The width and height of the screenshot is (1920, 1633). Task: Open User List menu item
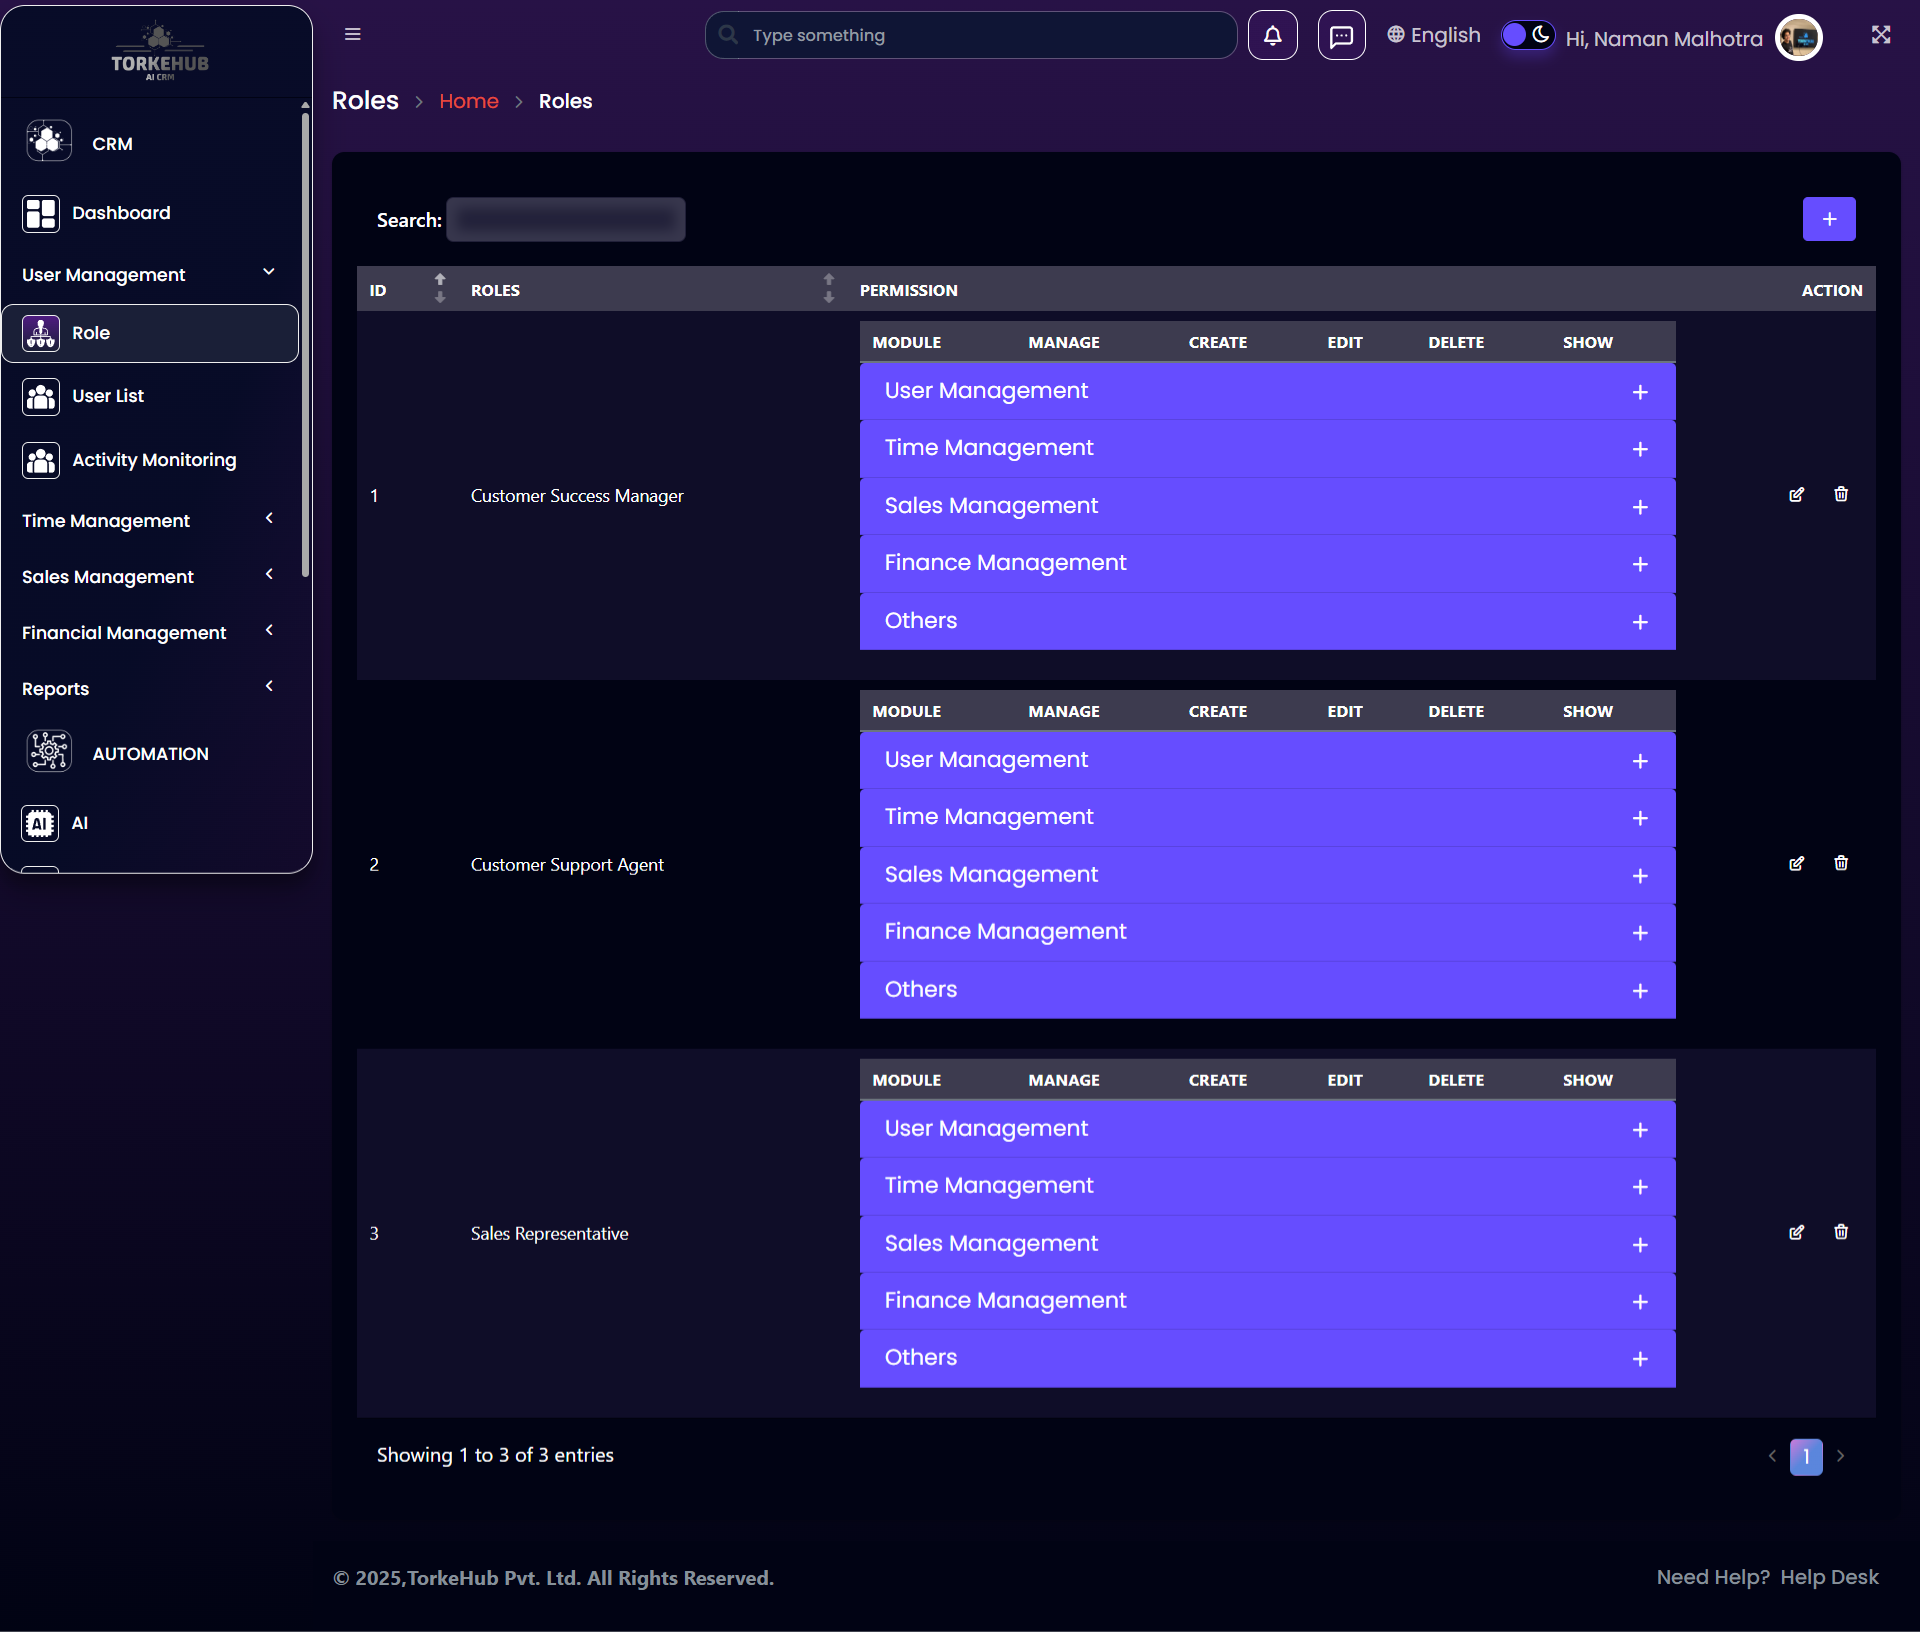[108, 396]
